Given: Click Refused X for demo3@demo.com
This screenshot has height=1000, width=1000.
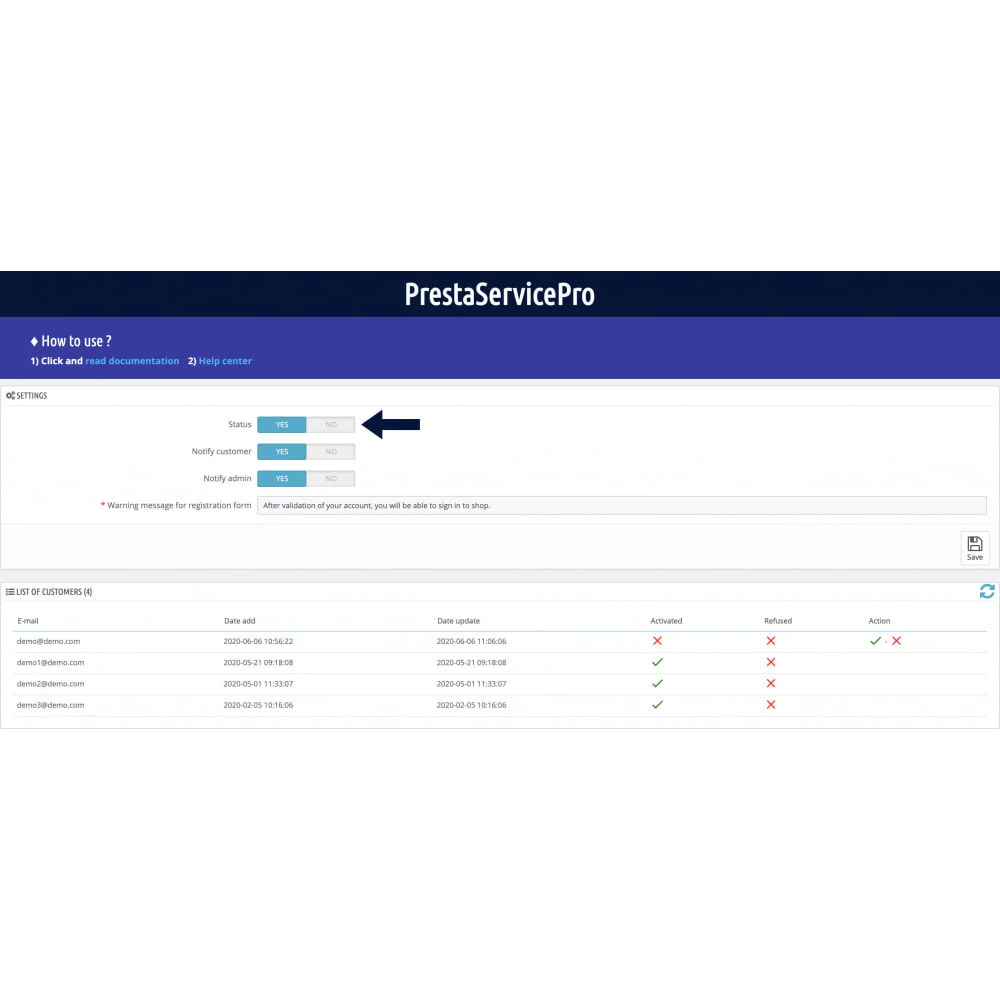Looking at the screenshot, I should (770, 705).
